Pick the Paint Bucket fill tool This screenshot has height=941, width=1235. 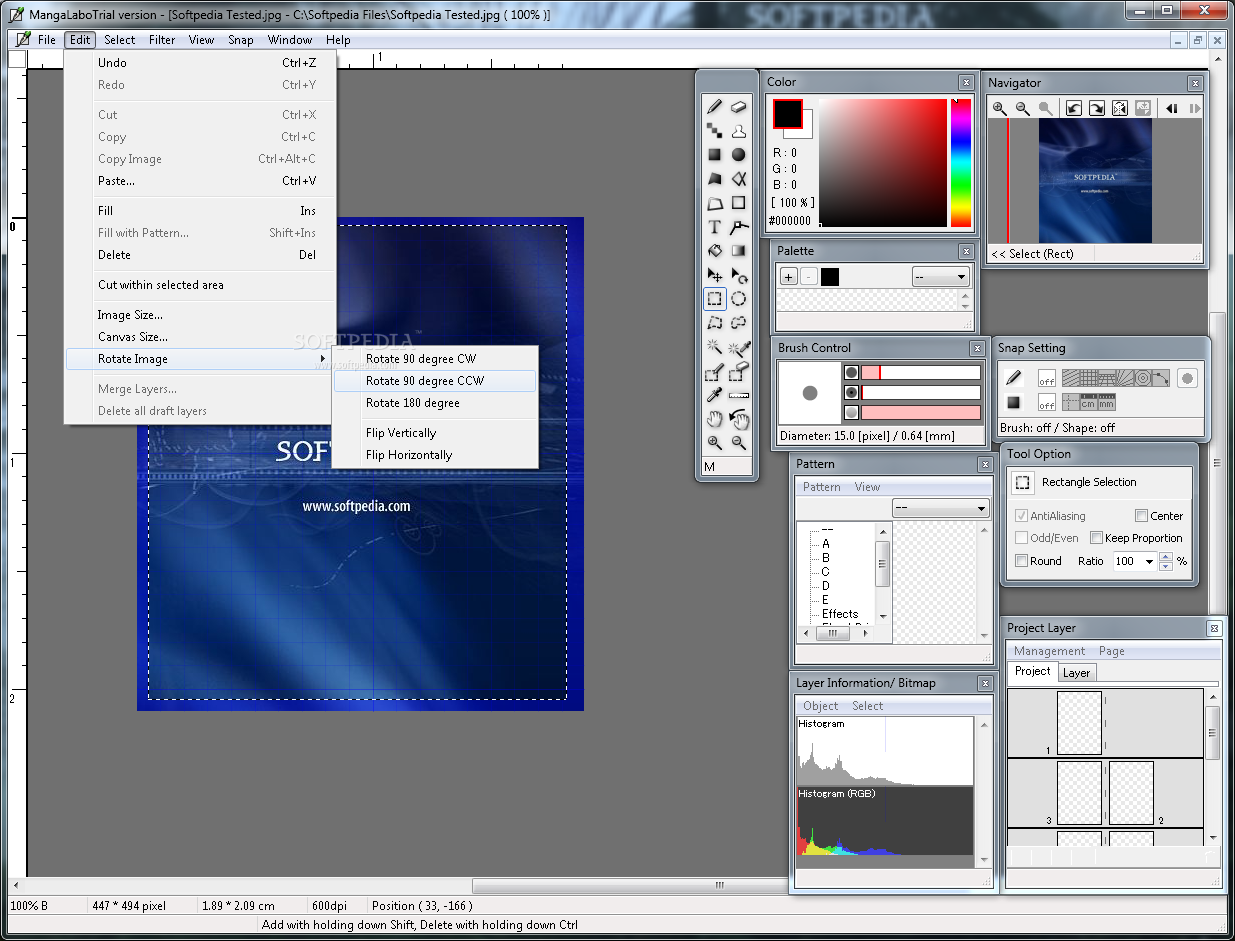coord(715,251)
